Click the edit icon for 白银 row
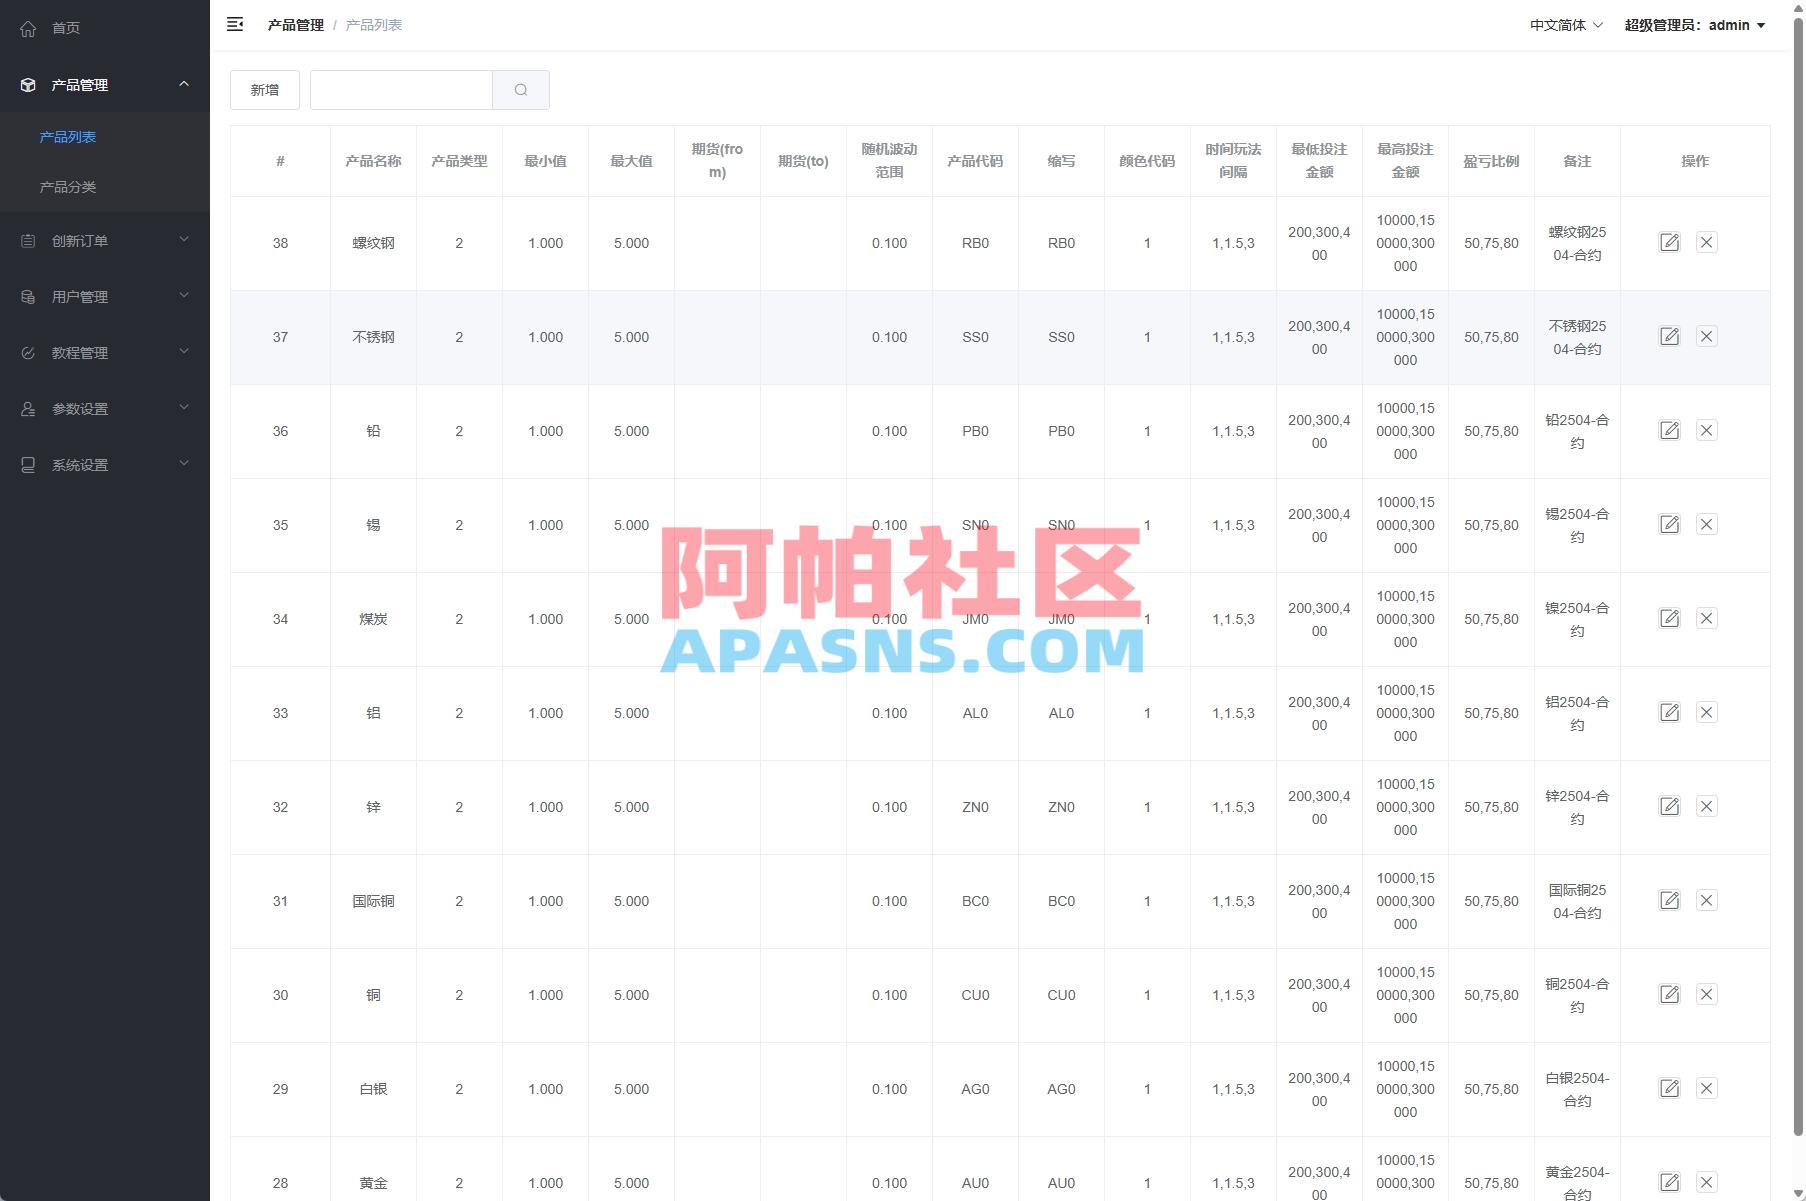Viewport: 1806px width, 1201px height. pyautogui.click(x=1669, y=1089)
